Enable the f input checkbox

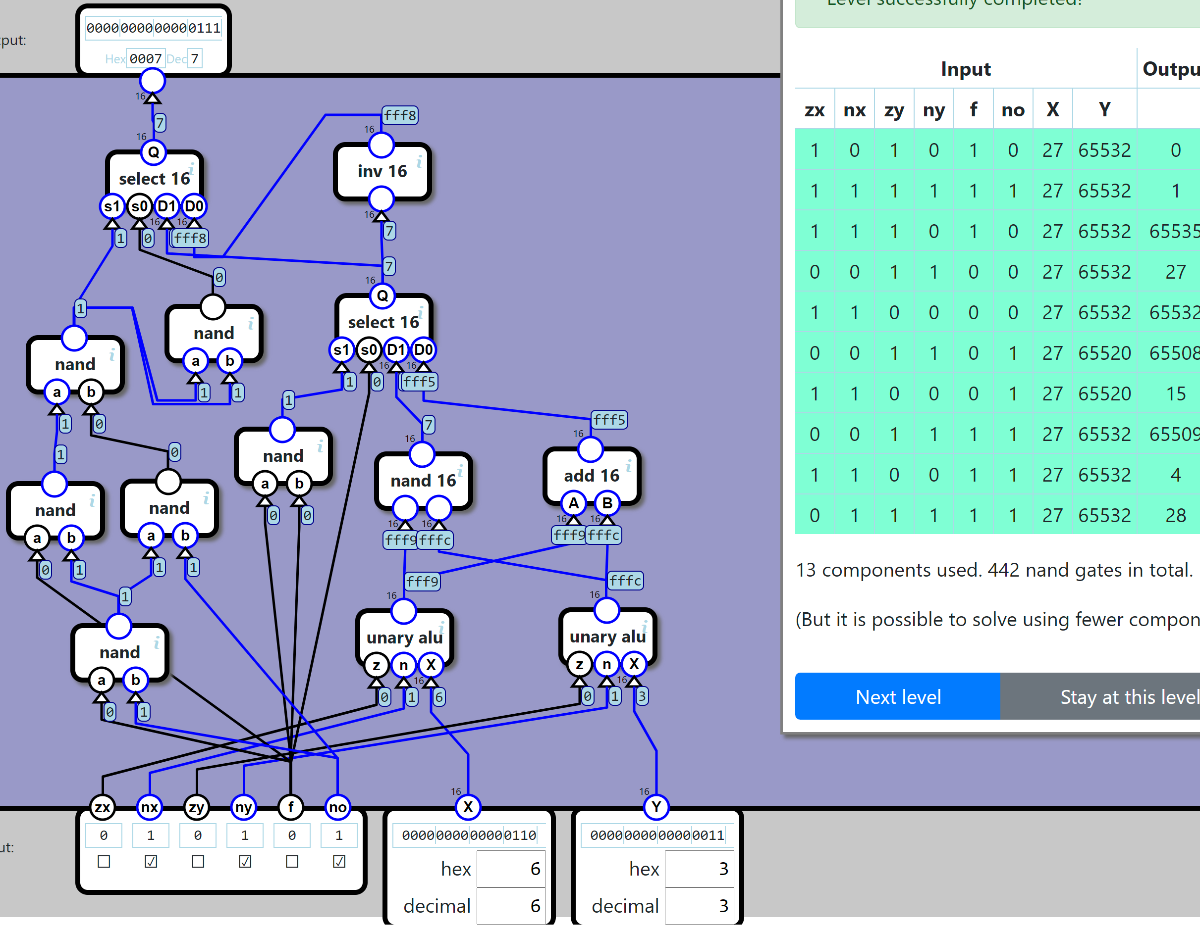[x=292, y=861]
